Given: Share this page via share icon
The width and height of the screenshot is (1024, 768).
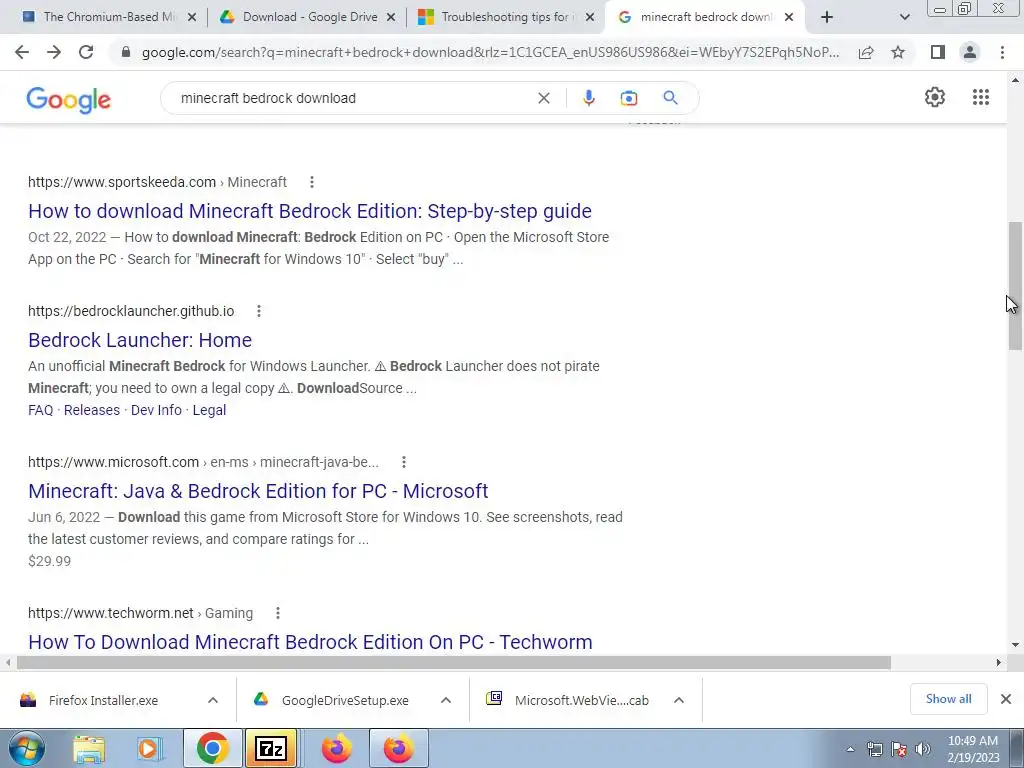Looking at the screenshot, I should 866,52.
